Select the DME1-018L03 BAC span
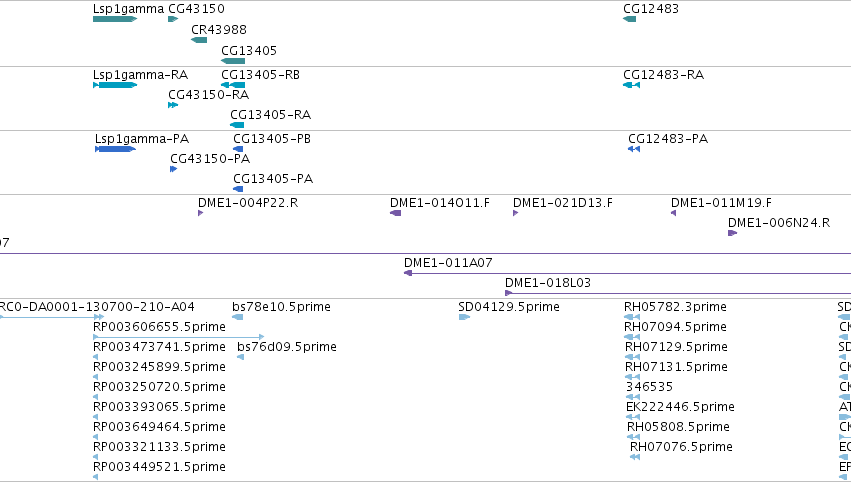 678,293
